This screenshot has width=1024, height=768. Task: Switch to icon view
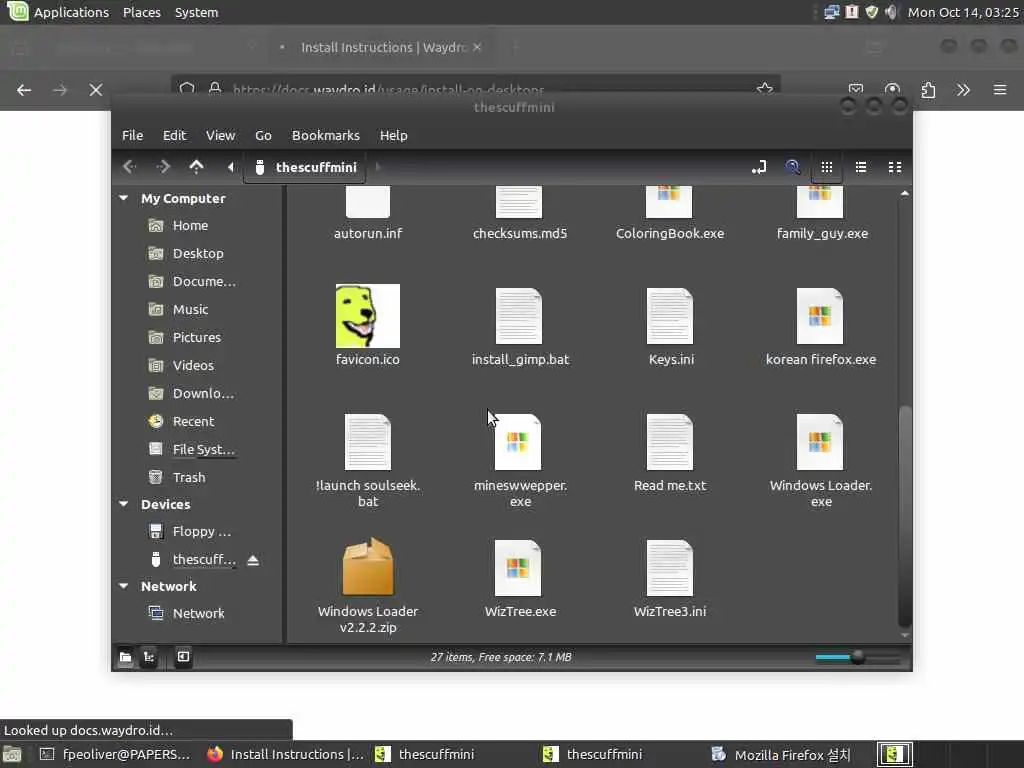pyautogui.click(x=827, y=167)
